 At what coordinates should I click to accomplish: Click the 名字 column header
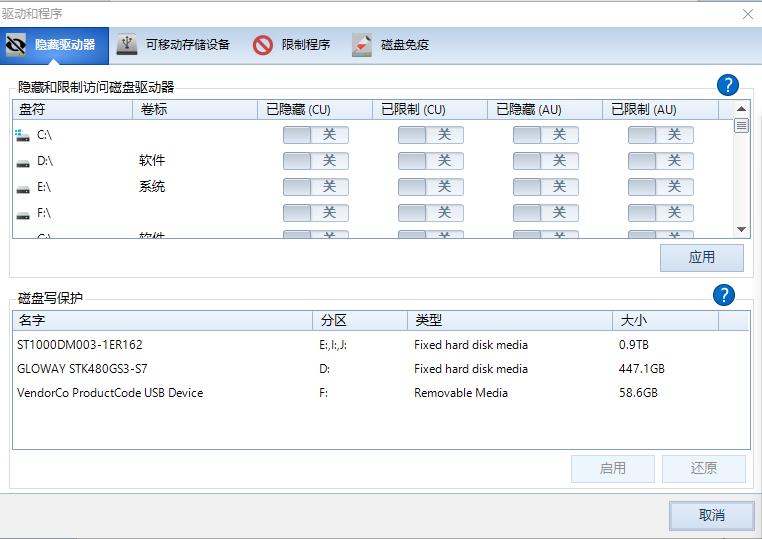coord(163,321)
